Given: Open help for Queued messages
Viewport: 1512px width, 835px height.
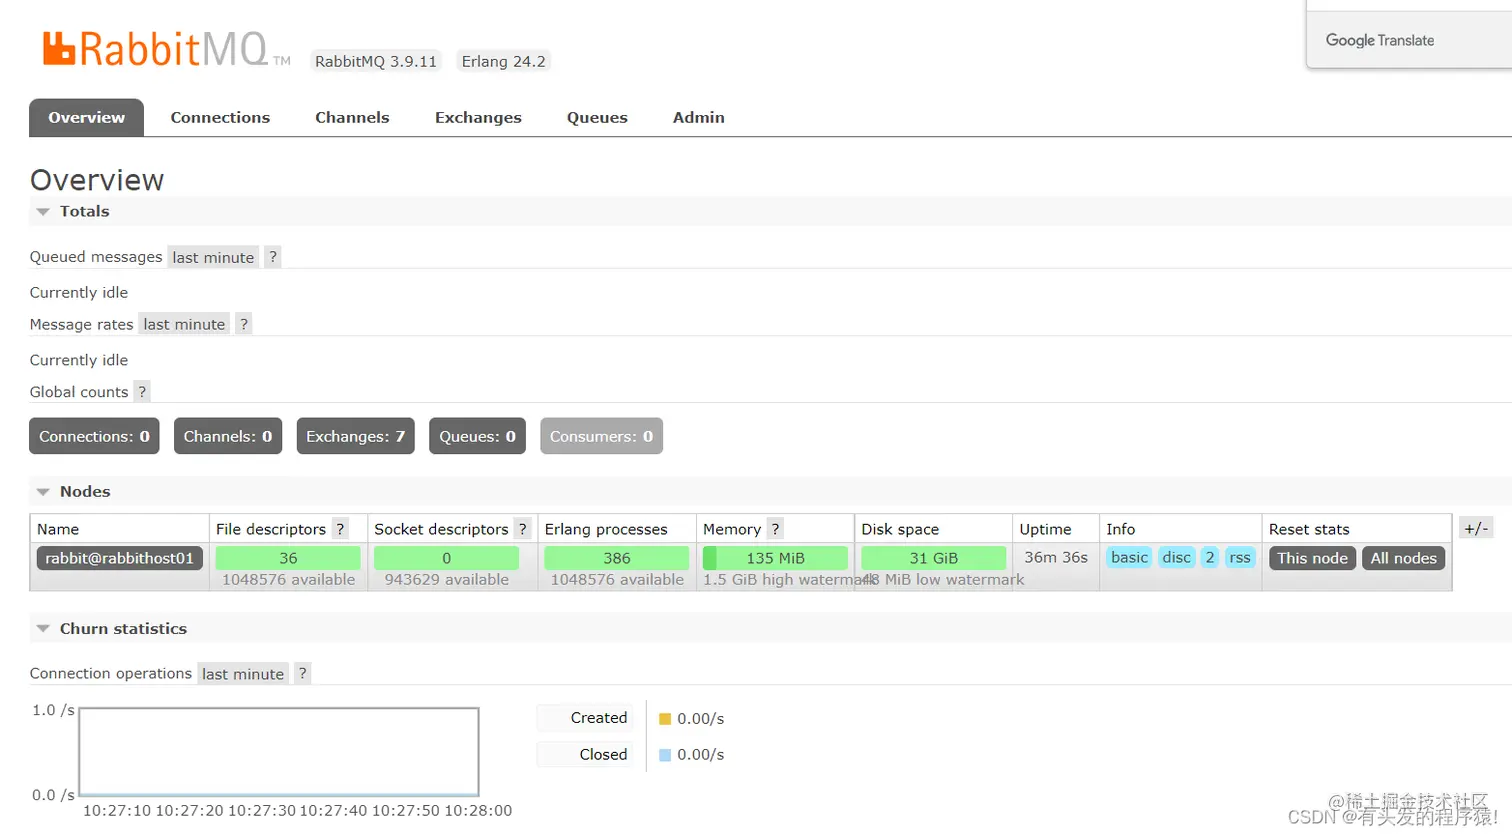Looking at the screenshot, I should tap(272, 257).
